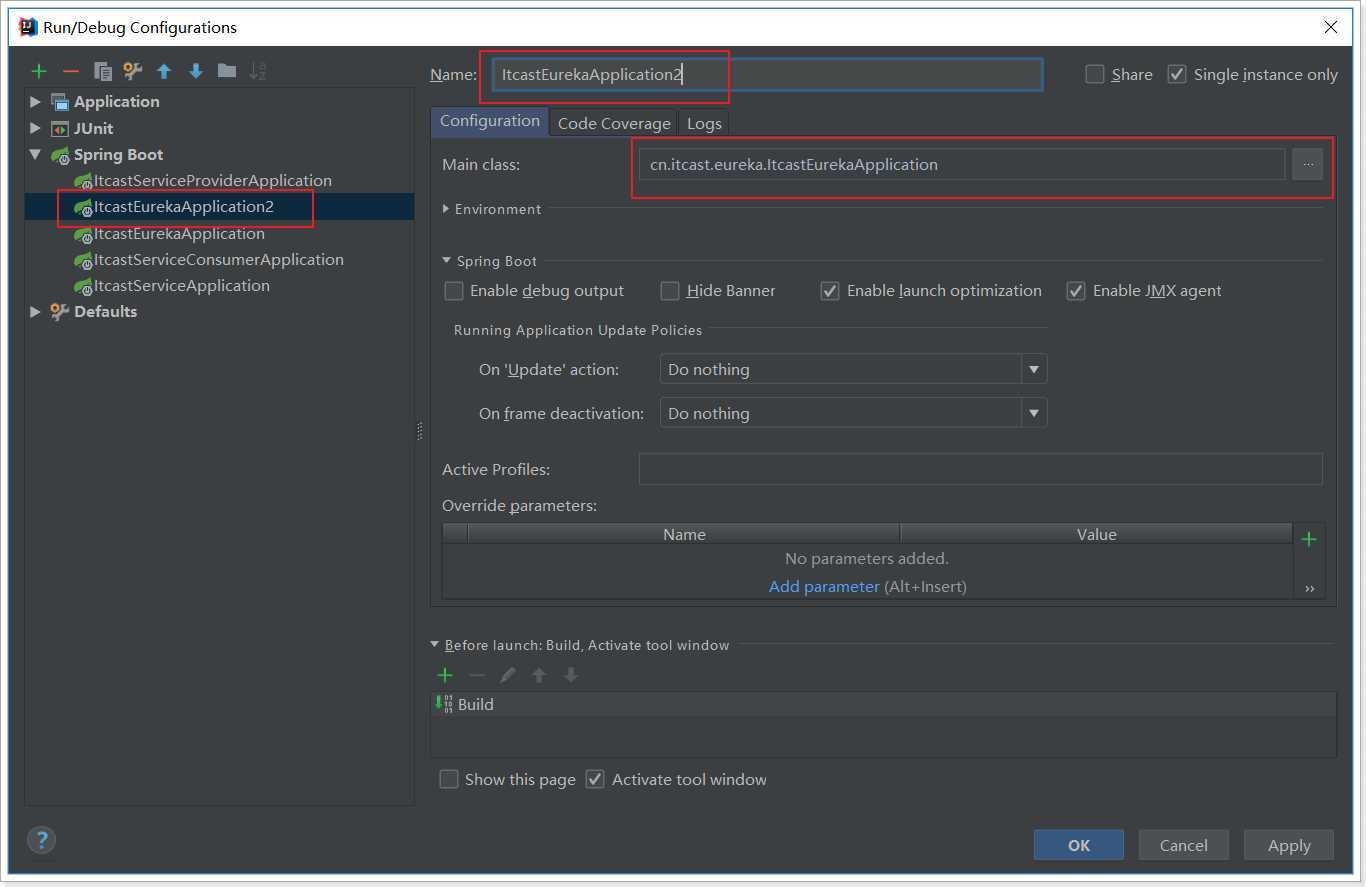Open edit defaults wrench icon
Image resolution: width=1366 pixels, height=887 pixels.
(132, 71)
